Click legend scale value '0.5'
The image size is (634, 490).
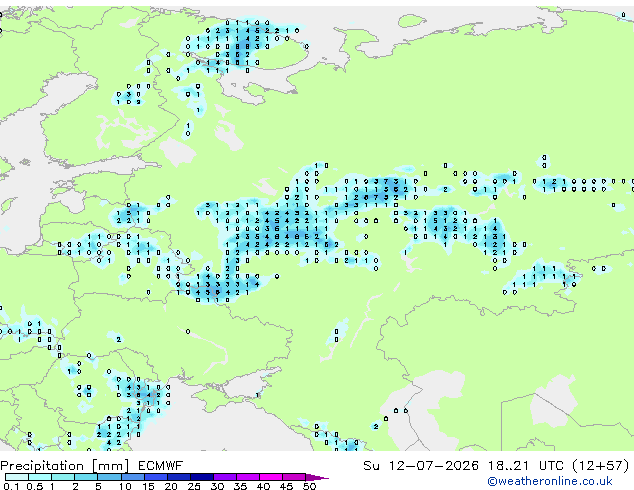(34, 486)
